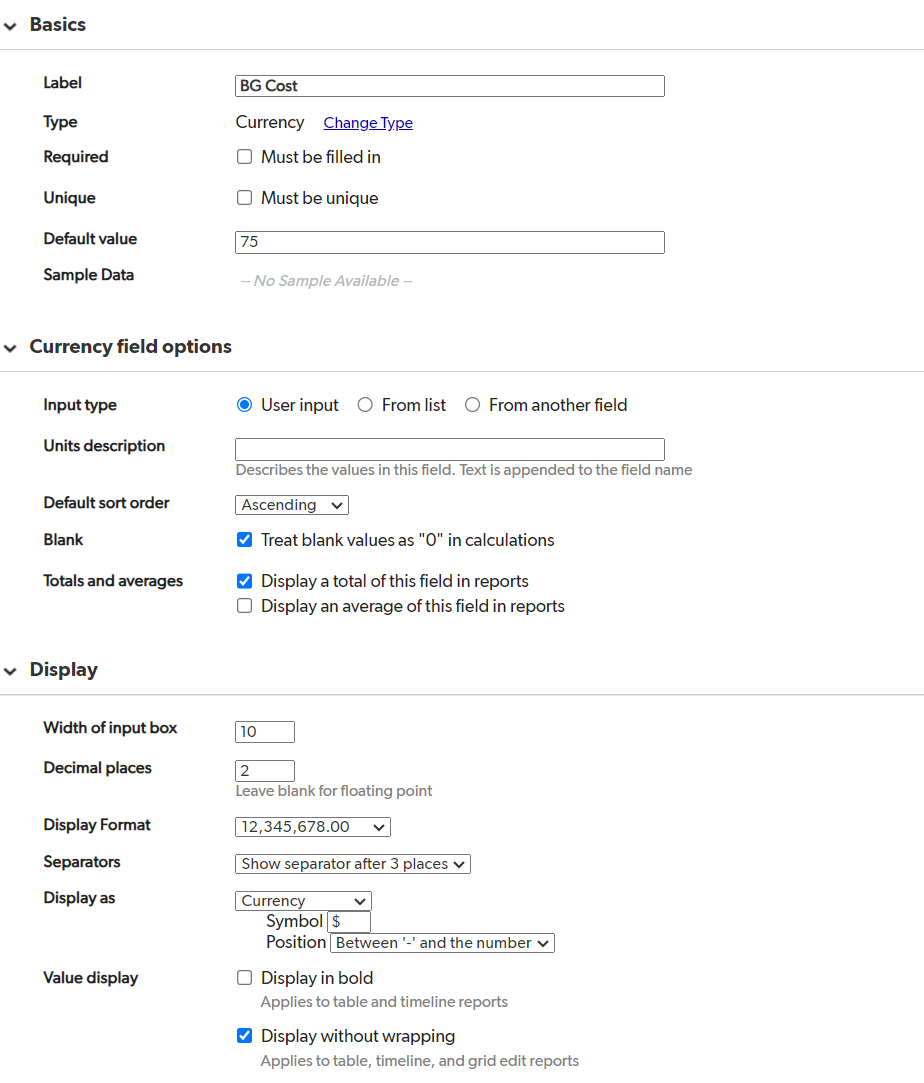
Task: Click the Label text field
Action: pos(449,86)
